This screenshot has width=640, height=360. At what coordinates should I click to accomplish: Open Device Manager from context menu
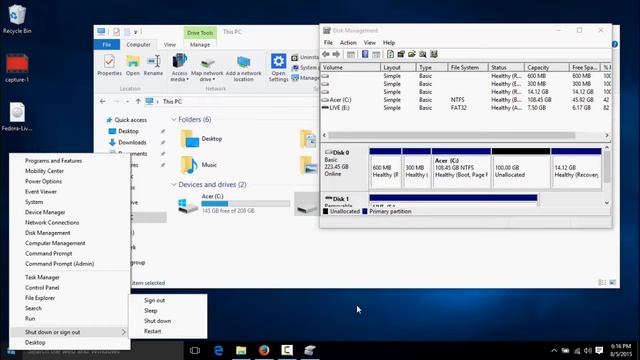click(x=45, y=212)
